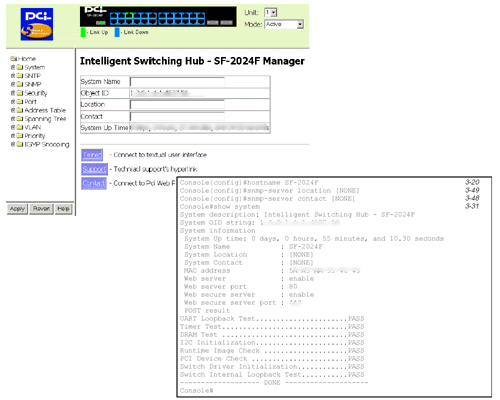Click the Location input field
Screen dimensions: 500x400
(x=177, y=105)
